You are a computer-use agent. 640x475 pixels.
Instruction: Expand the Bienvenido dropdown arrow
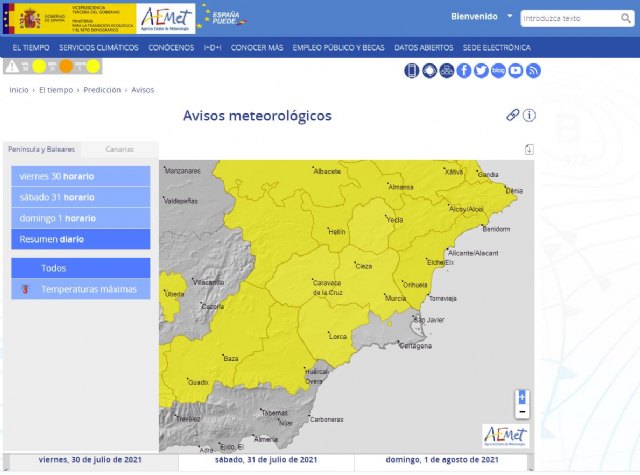pyautogui.click(x=510, y=17)
